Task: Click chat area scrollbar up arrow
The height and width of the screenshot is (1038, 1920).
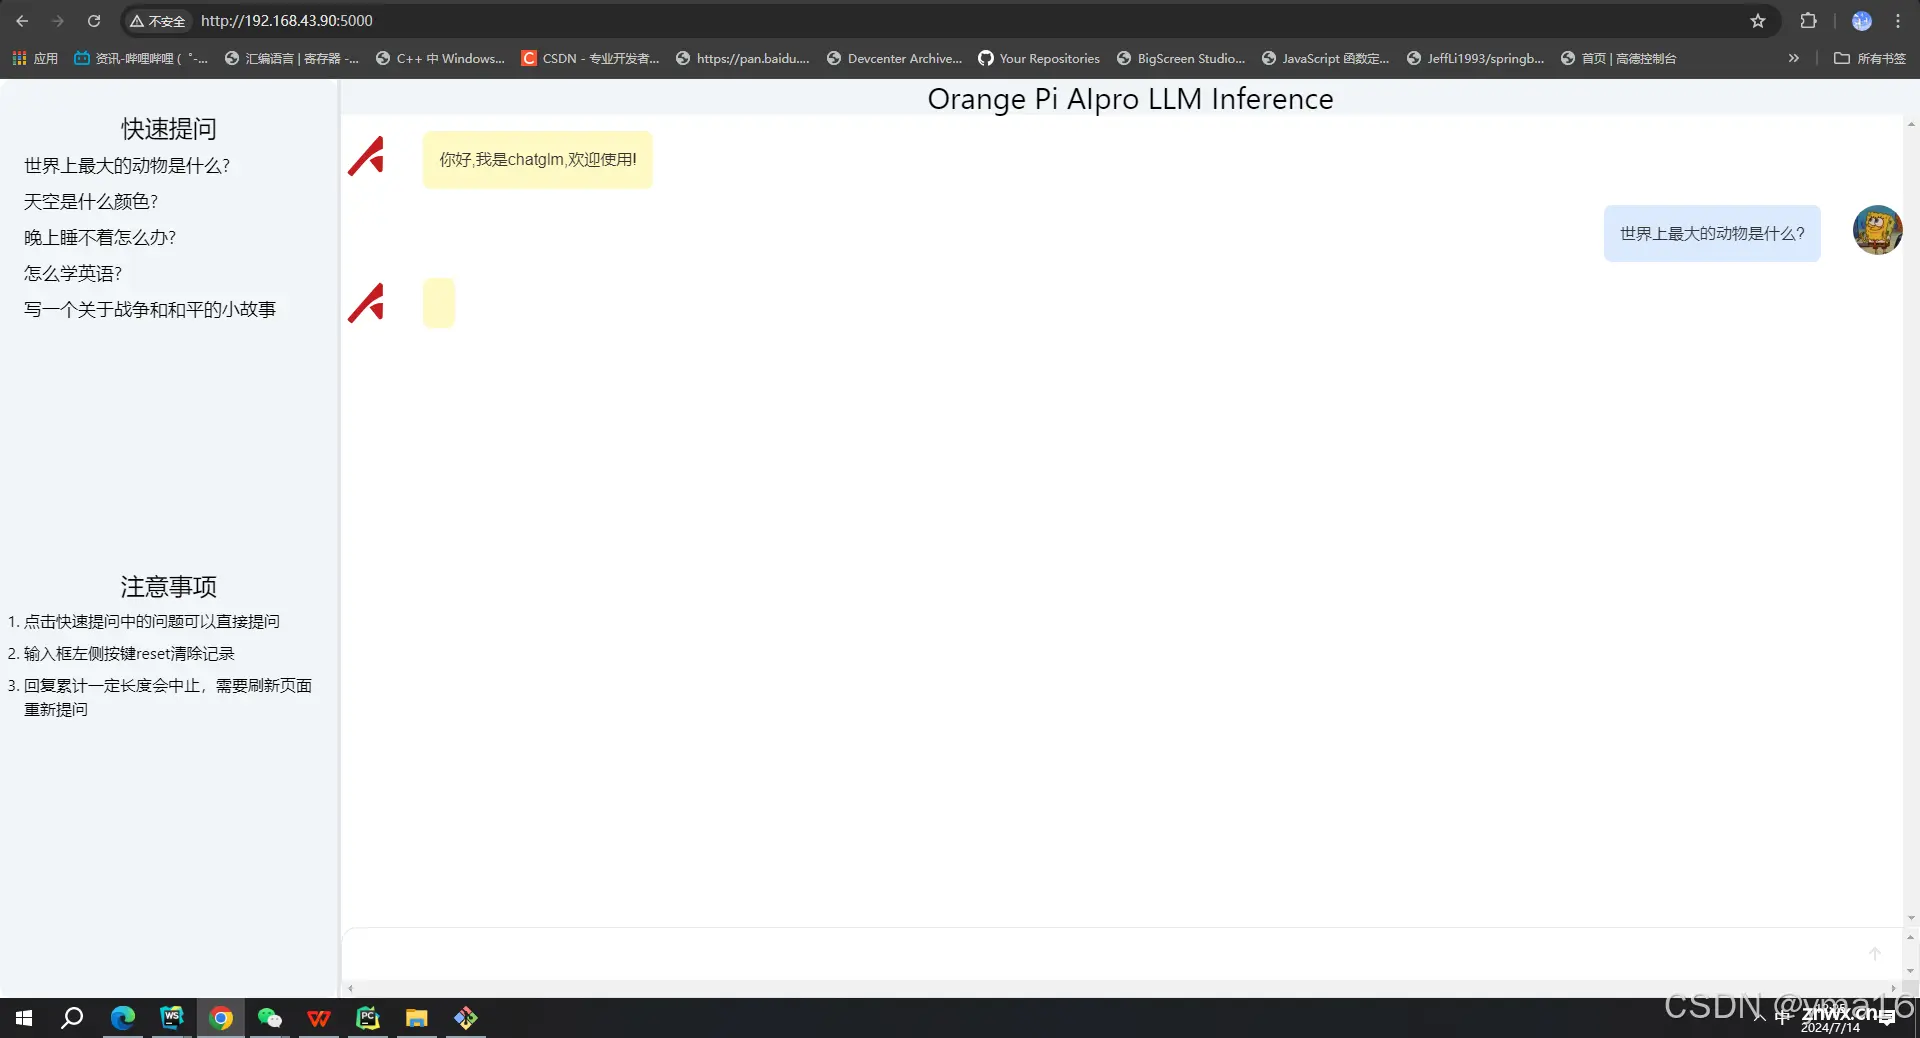Action: pos(1911,125)
